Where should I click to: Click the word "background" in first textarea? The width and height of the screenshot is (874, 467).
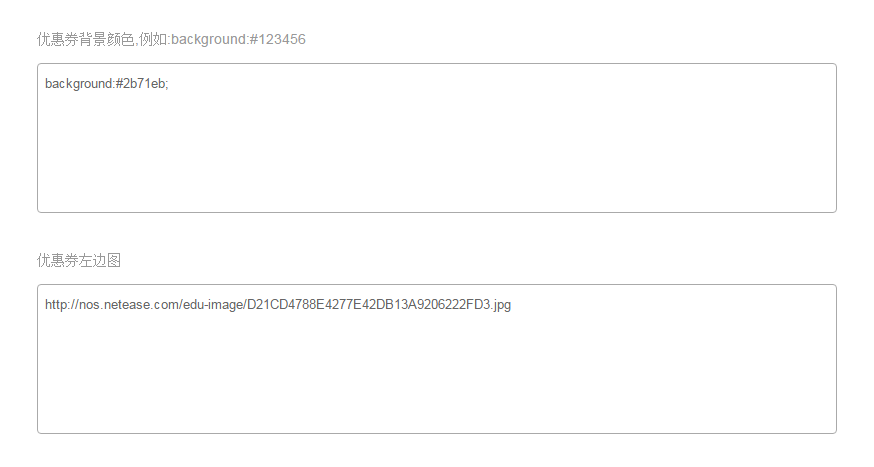click(78, 84)
